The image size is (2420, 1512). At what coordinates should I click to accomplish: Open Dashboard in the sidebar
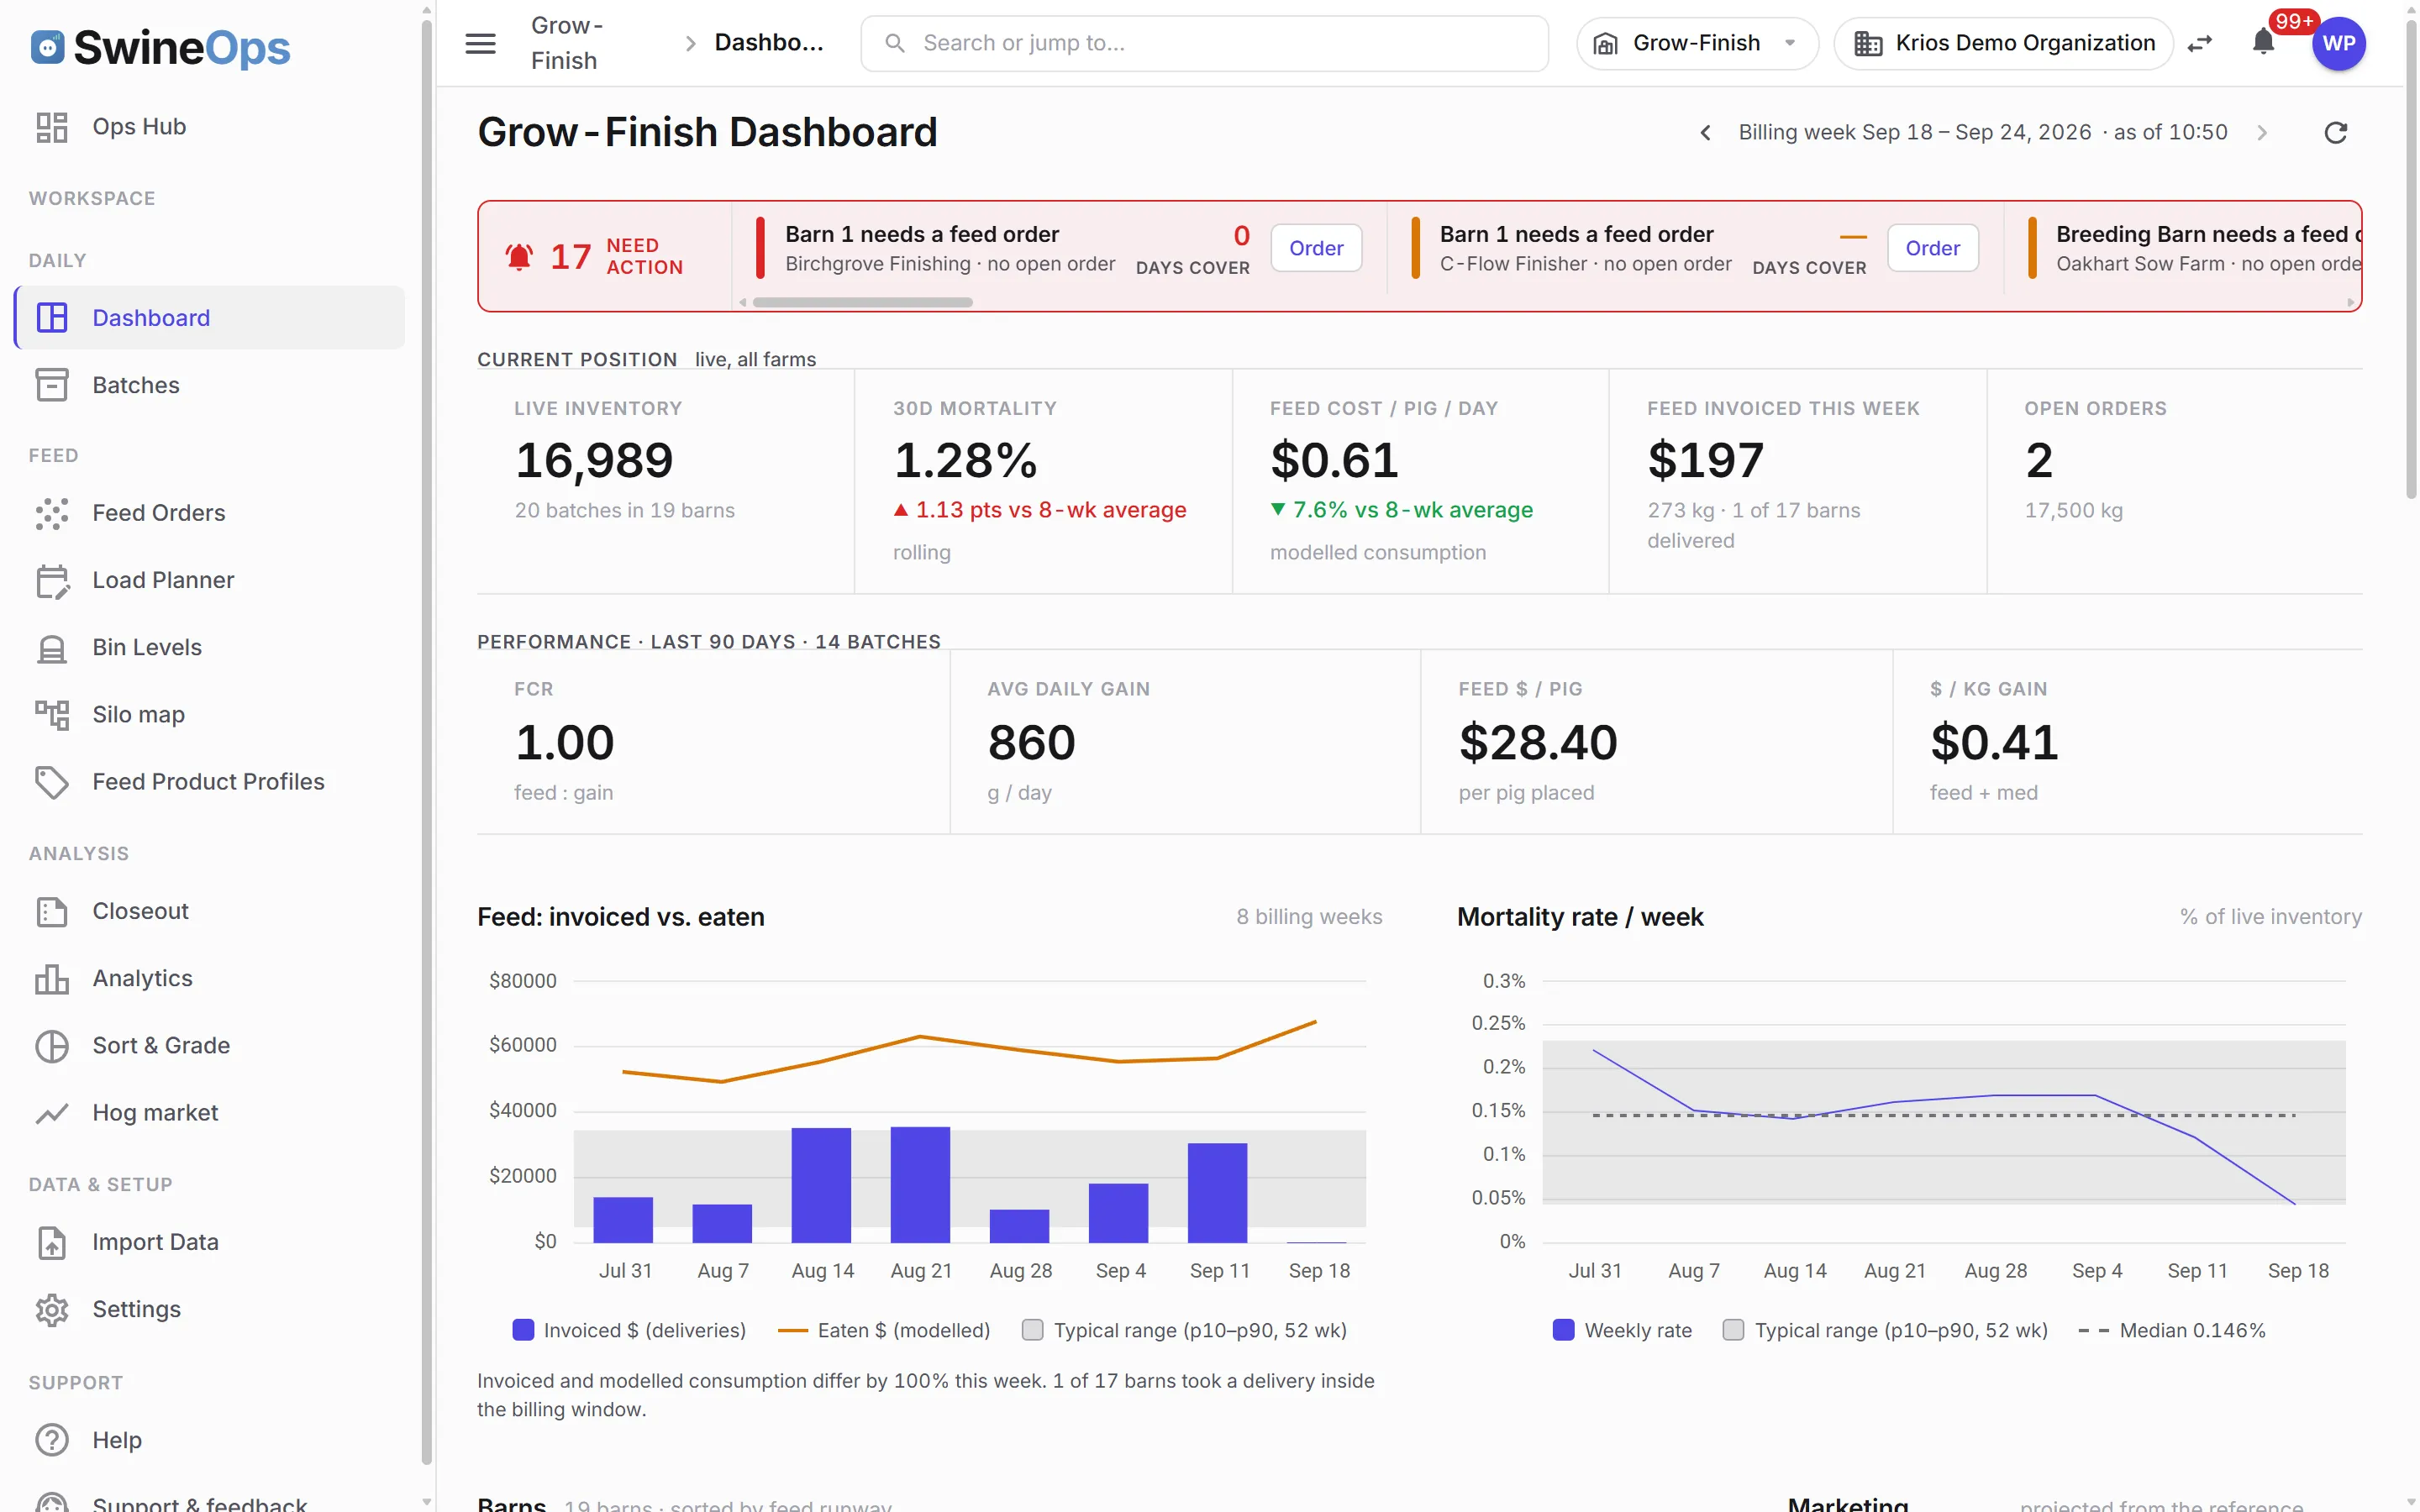pos(210,318)
